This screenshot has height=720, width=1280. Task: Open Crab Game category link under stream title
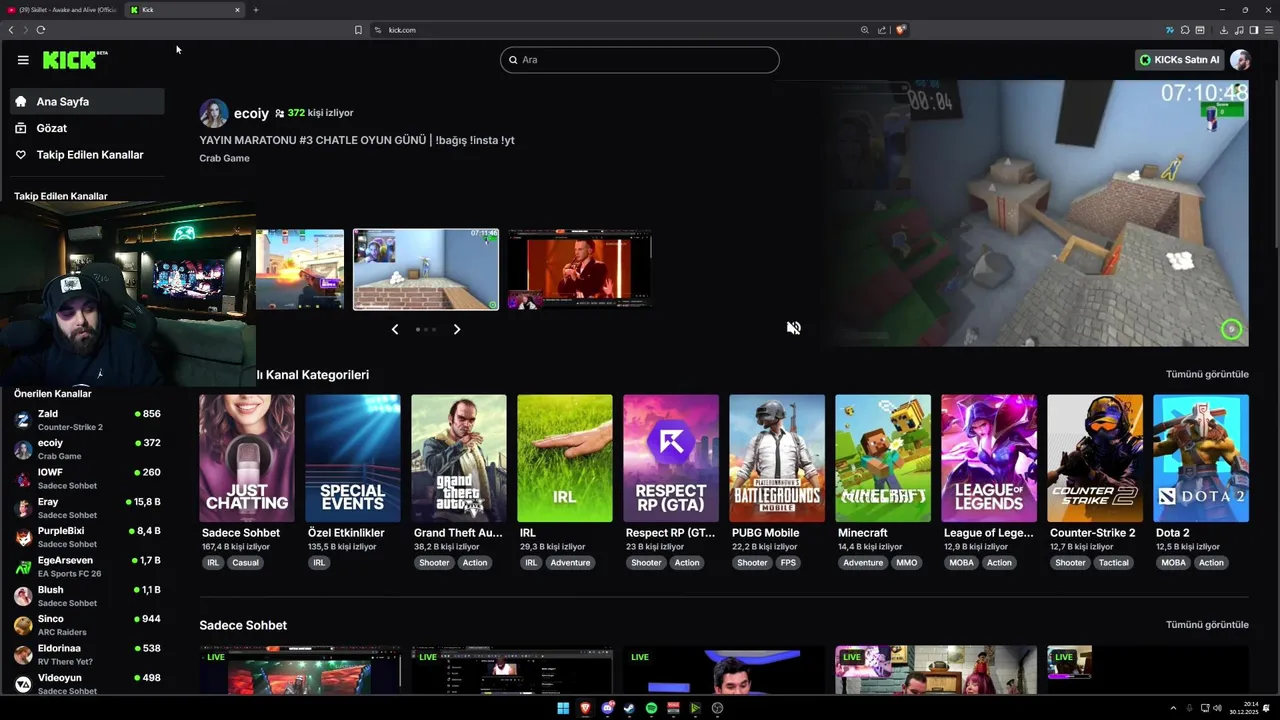tap(224, 158)
